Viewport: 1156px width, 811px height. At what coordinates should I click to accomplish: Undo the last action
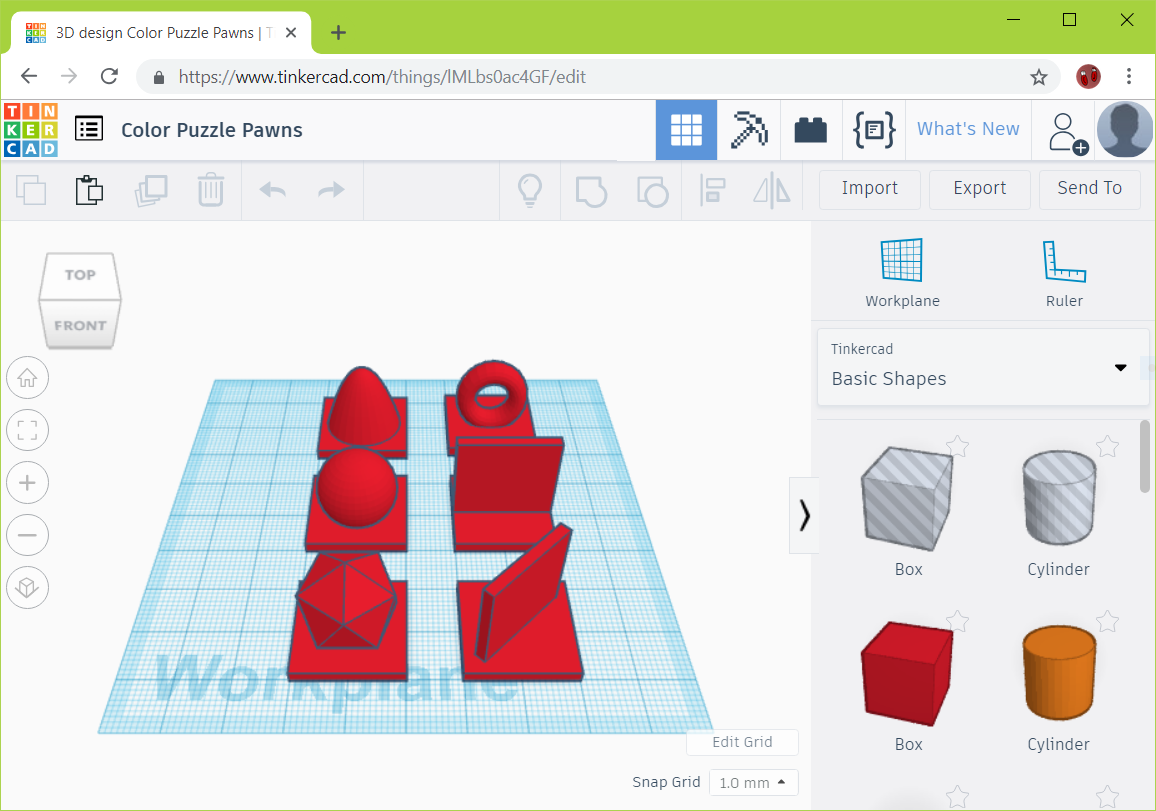coord(272,190)
